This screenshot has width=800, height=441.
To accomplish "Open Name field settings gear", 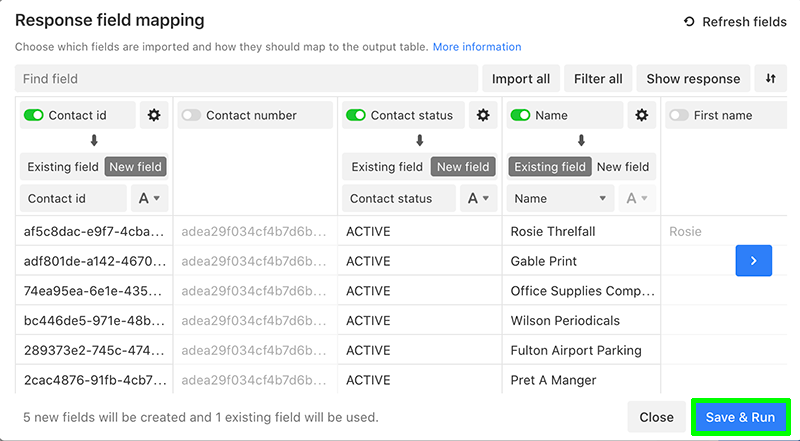I will point(641,115).
